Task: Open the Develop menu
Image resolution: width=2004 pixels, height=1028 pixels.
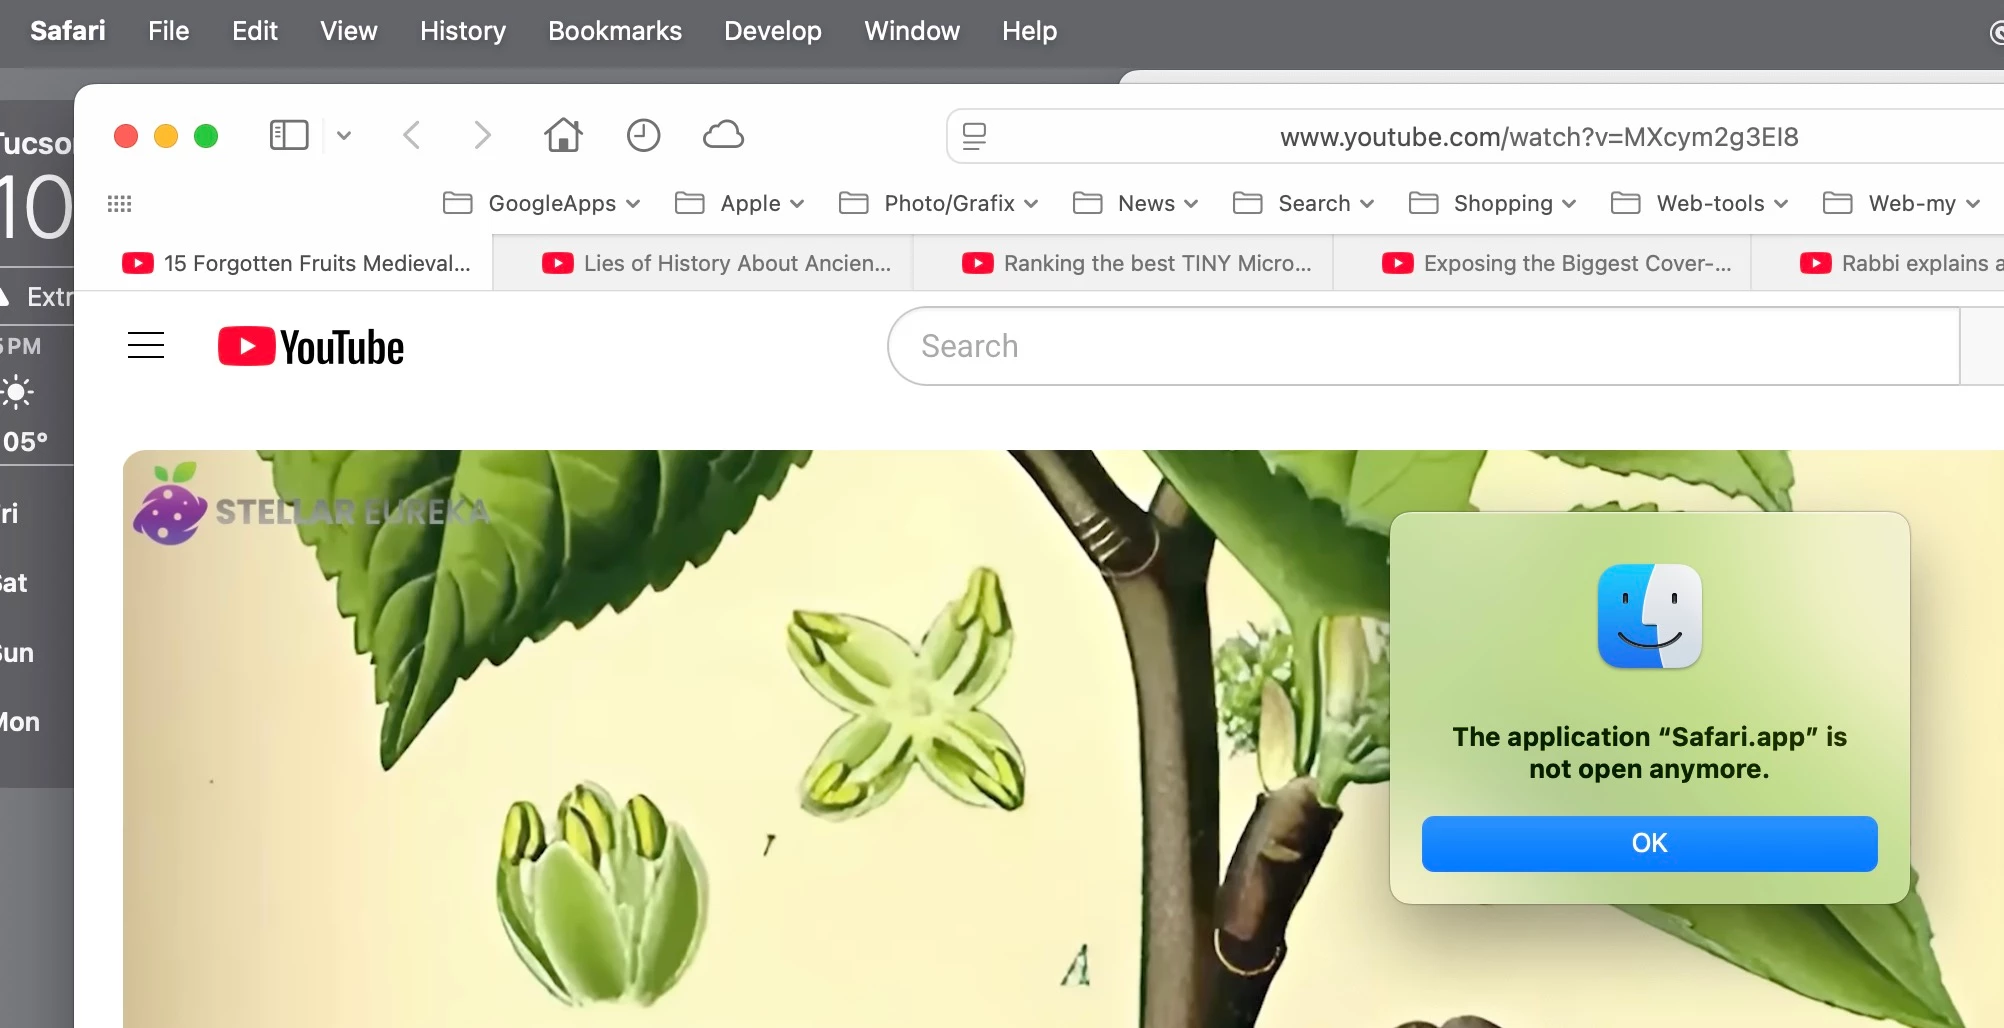Action: 773,31
